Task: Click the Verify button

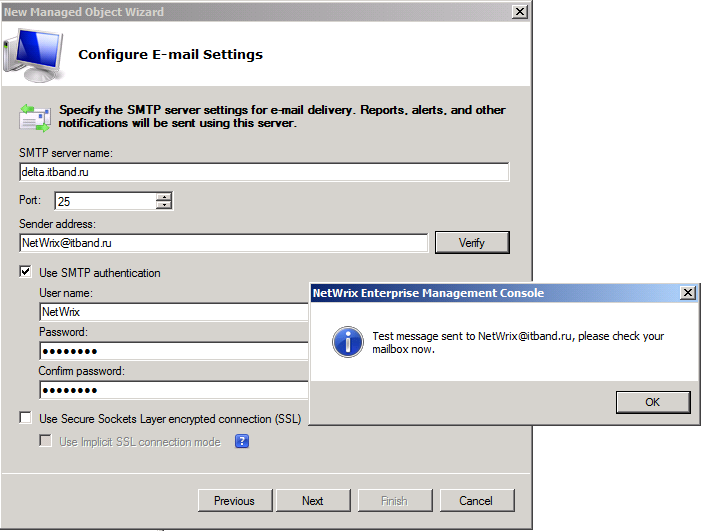Action: (x=472, y=243)
